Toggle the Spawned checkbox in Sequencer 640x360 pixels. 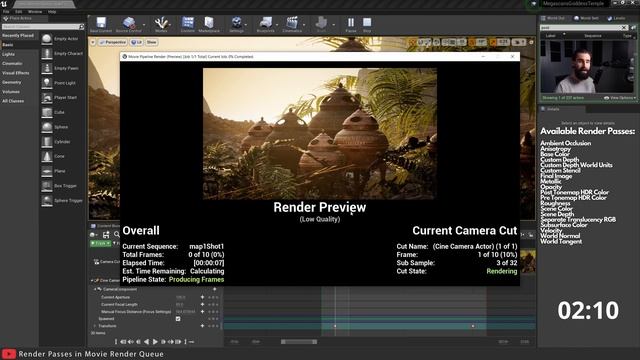[178, 319]
